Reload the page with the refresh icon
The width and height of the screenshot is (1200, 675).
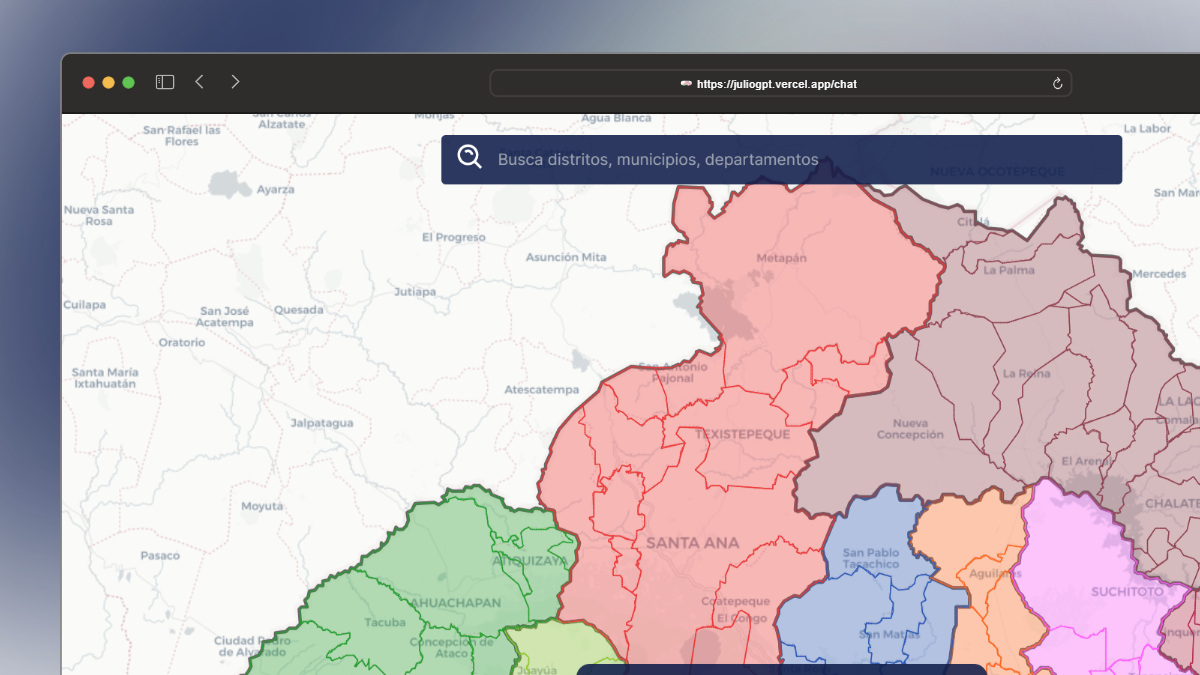[1057, 84]
